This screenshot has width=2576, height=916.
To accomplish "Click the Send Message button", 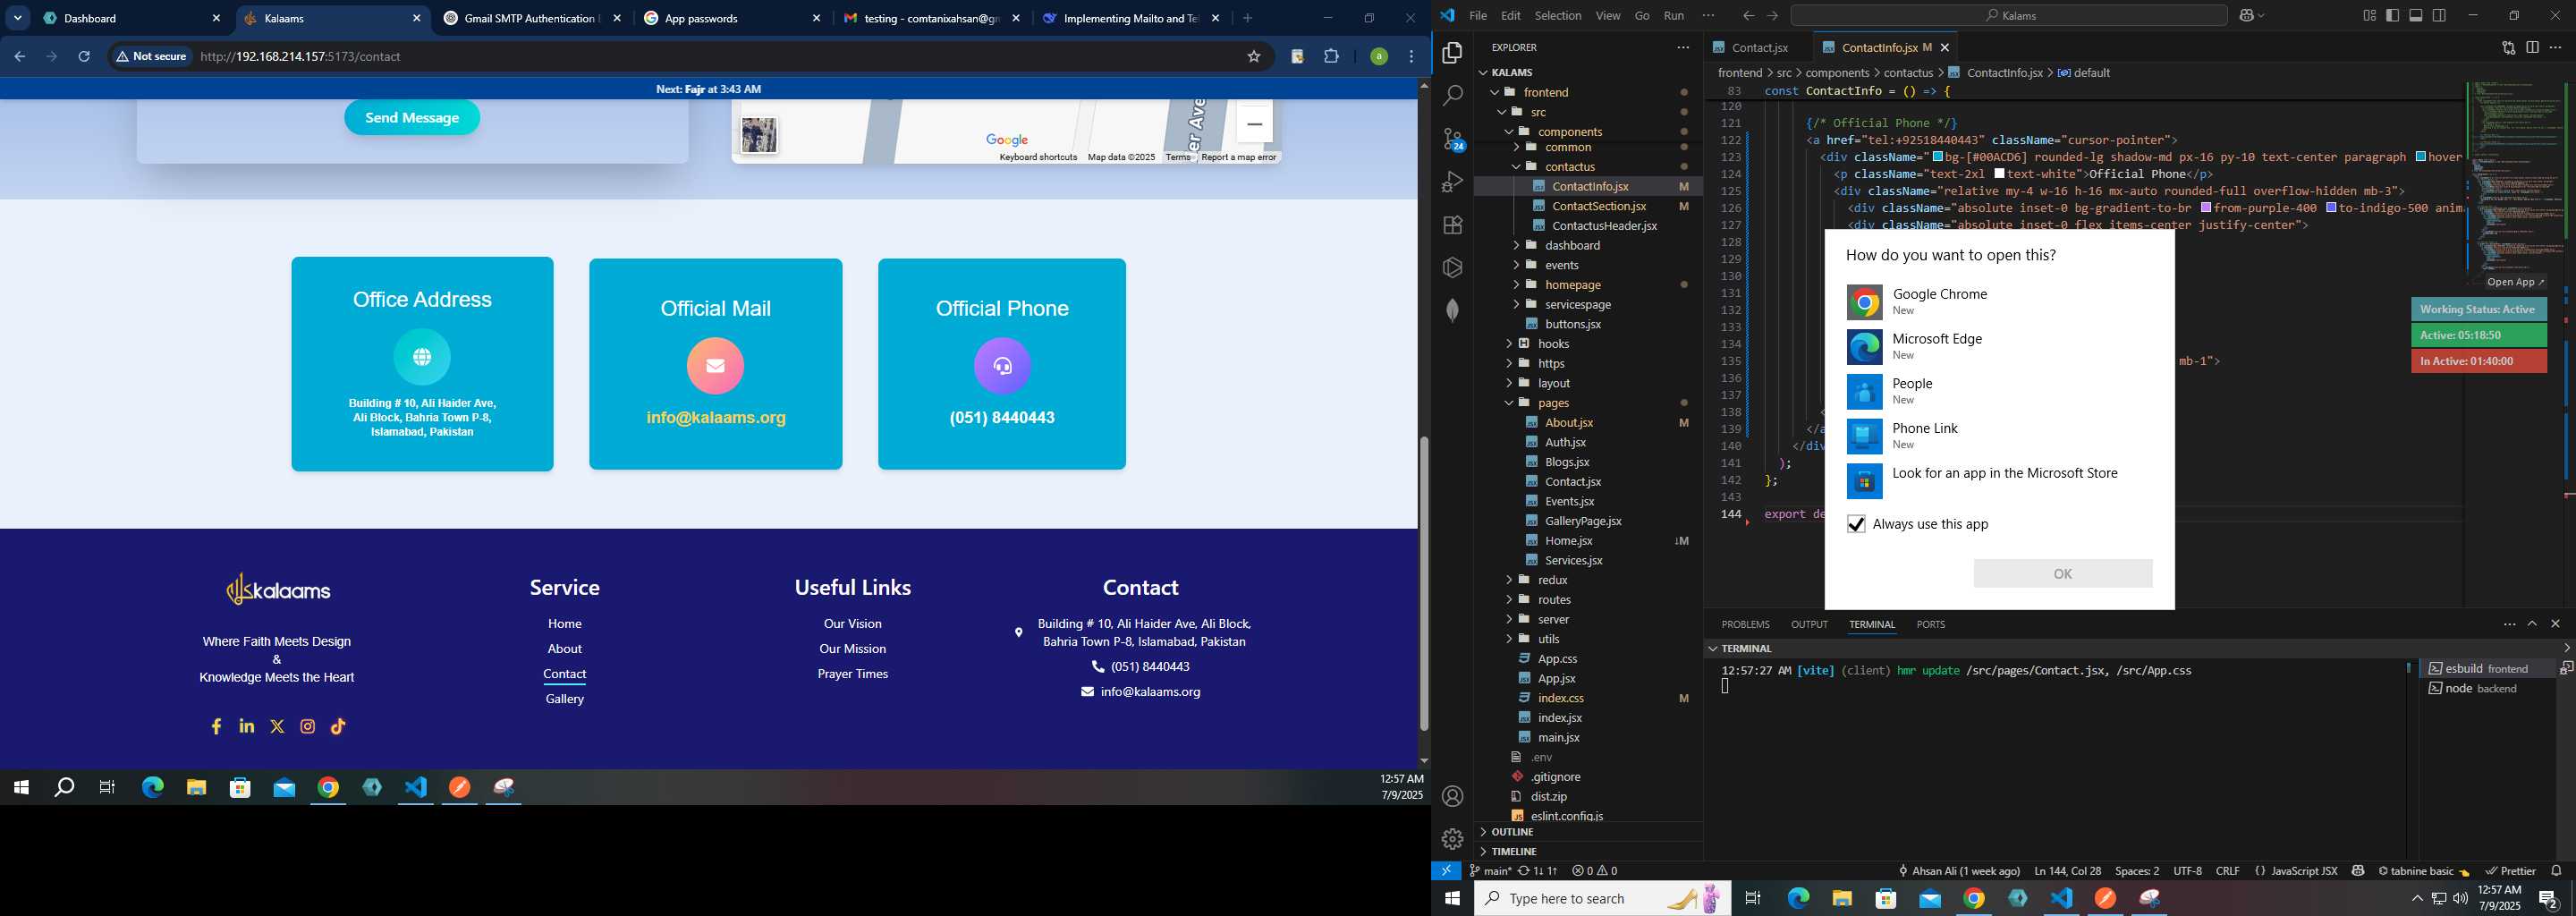I will click(412, 118).
